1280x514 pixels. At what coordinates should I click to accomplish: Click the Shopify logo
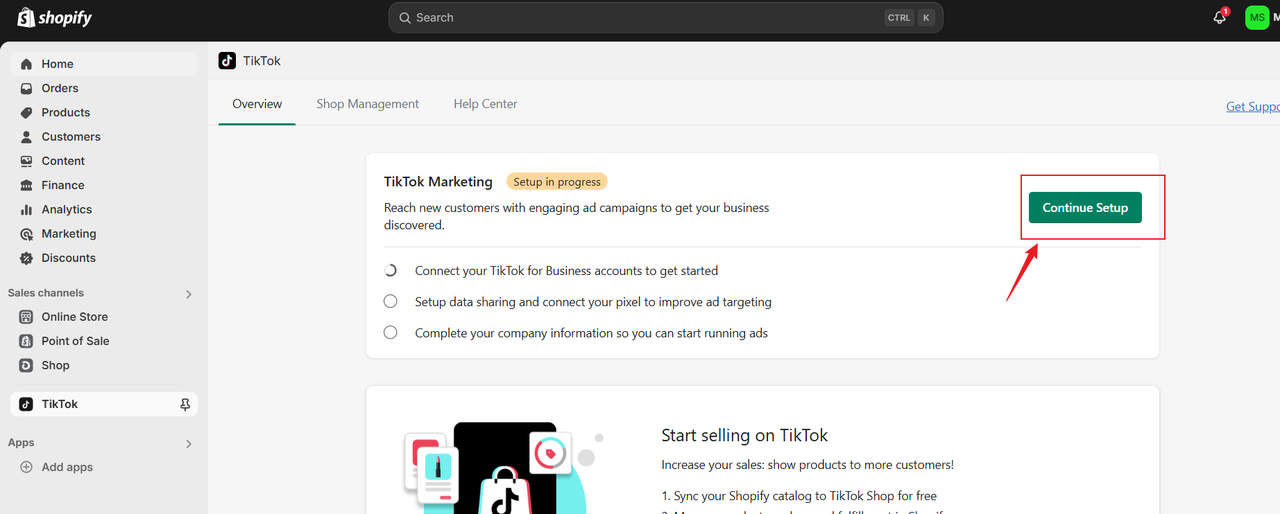point(54,17)
